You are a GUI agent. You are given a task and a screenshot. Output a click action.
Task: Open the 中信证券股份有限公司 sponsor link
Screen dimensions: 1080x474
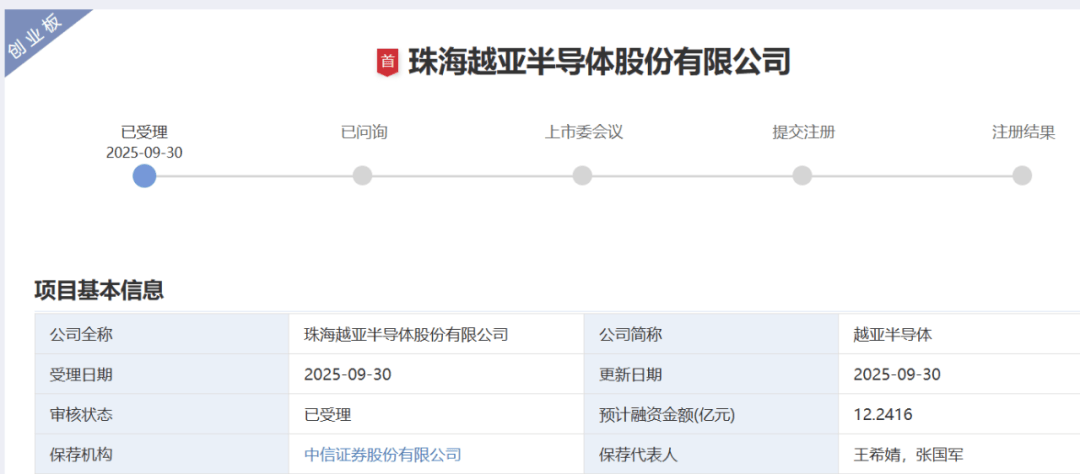click(383, 454)
